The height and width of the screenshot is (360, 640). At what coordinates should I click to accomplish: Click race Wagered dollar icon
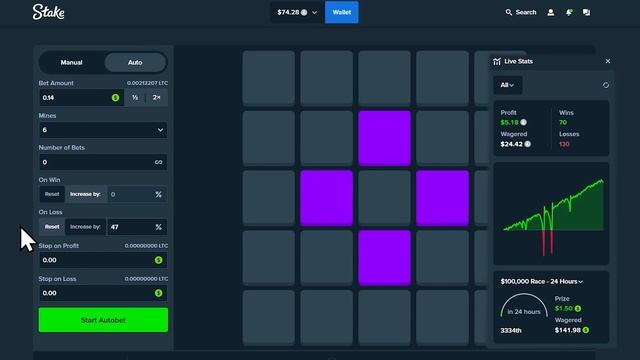point(586,330)
